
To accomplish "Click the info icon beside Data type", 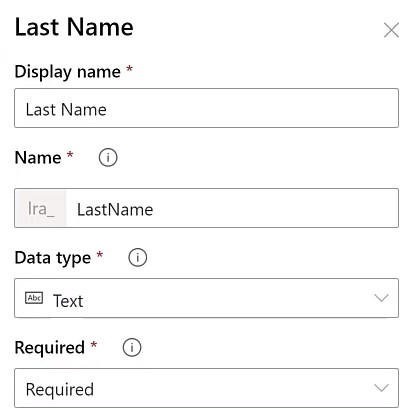I will [x=137, y=257].
